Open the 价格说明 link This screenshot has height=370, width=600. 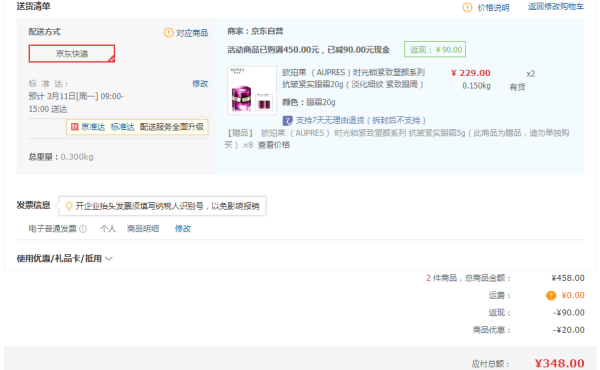coord(493,8)
